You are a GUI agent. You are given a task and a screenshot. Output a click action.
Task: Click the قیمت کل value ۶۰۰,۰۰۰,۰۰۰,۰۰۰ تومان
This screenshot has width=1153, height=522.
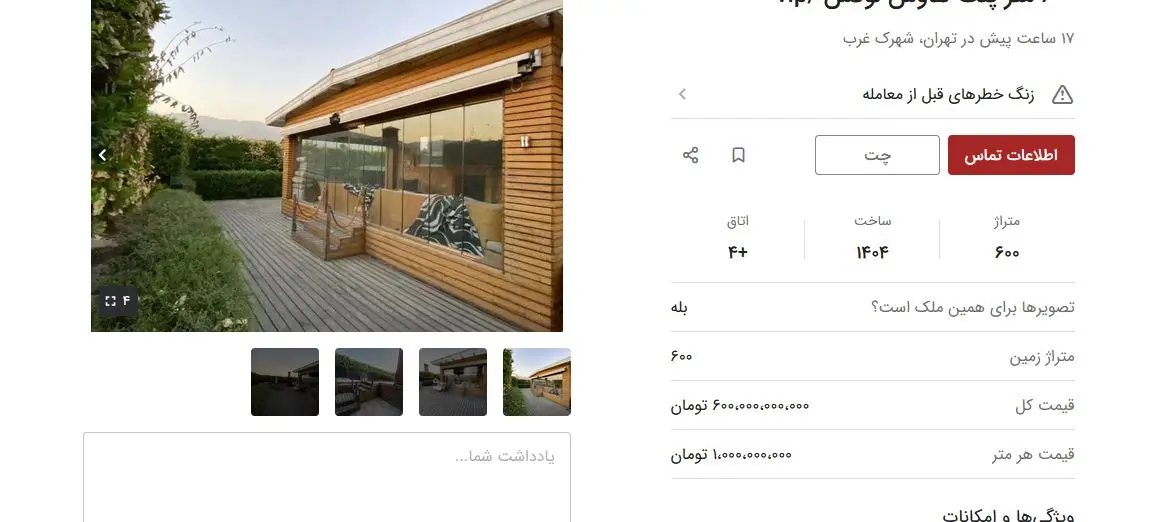click(x=740, y=405)
